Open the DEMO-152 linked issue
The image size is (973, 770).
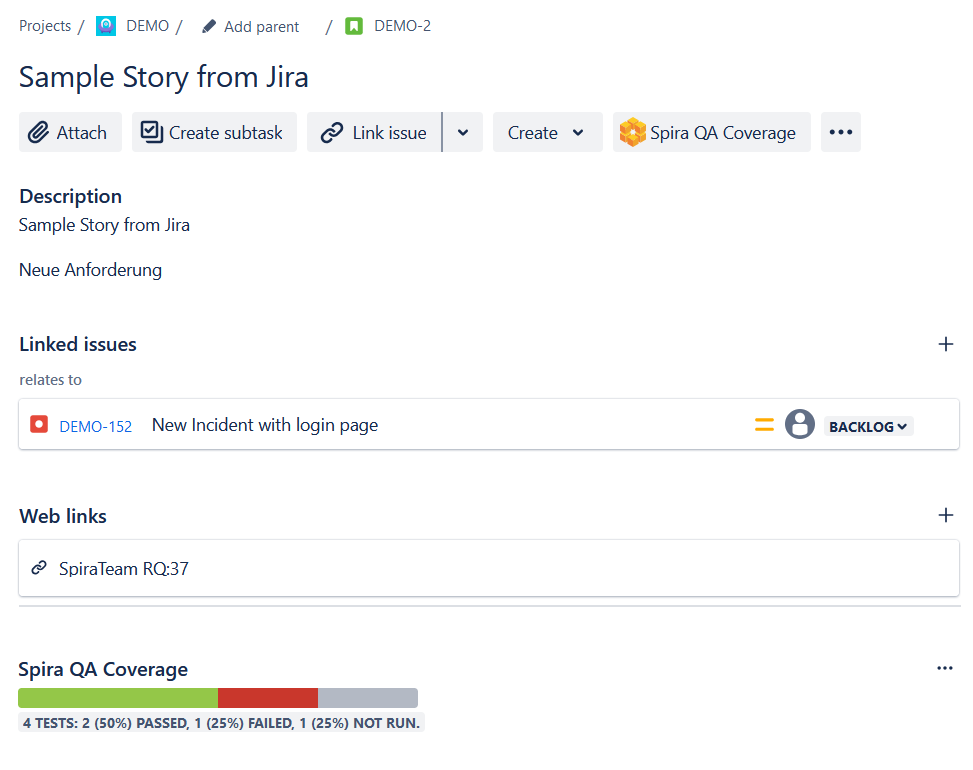[96, 426]
